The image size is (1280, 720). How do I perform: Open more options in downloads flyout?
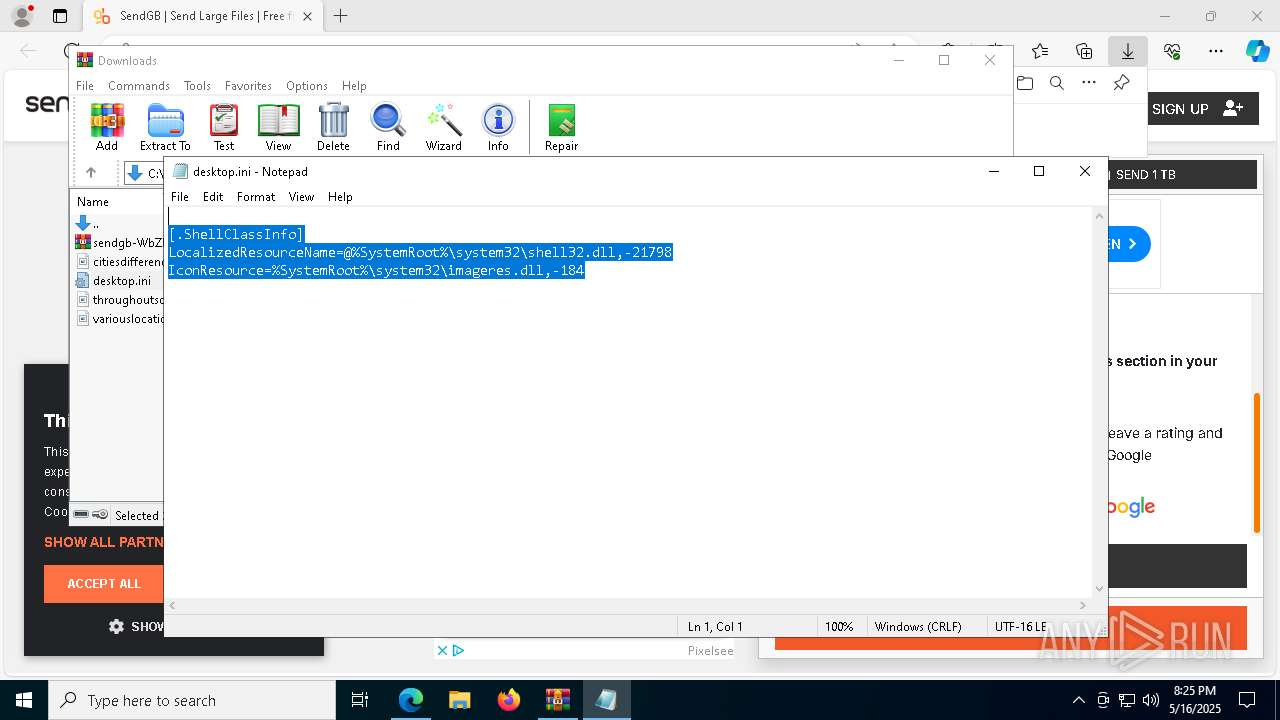1089,83
